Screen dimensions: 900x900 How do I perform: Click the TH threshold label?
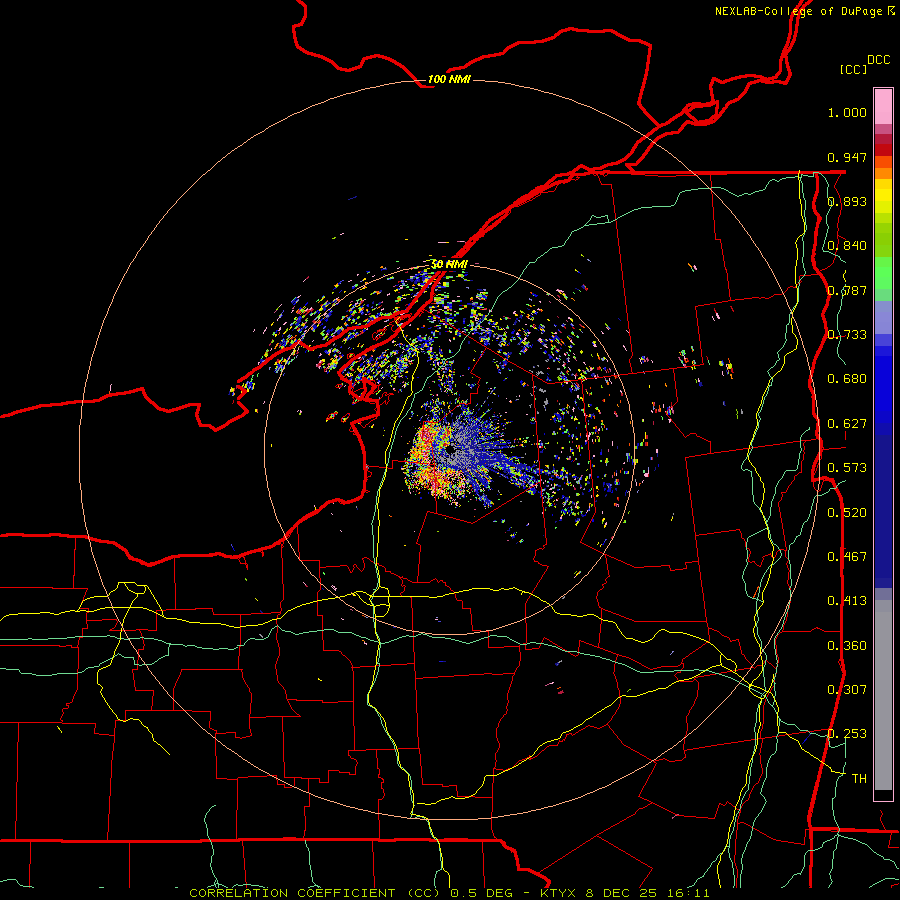[x=859, y=779]
